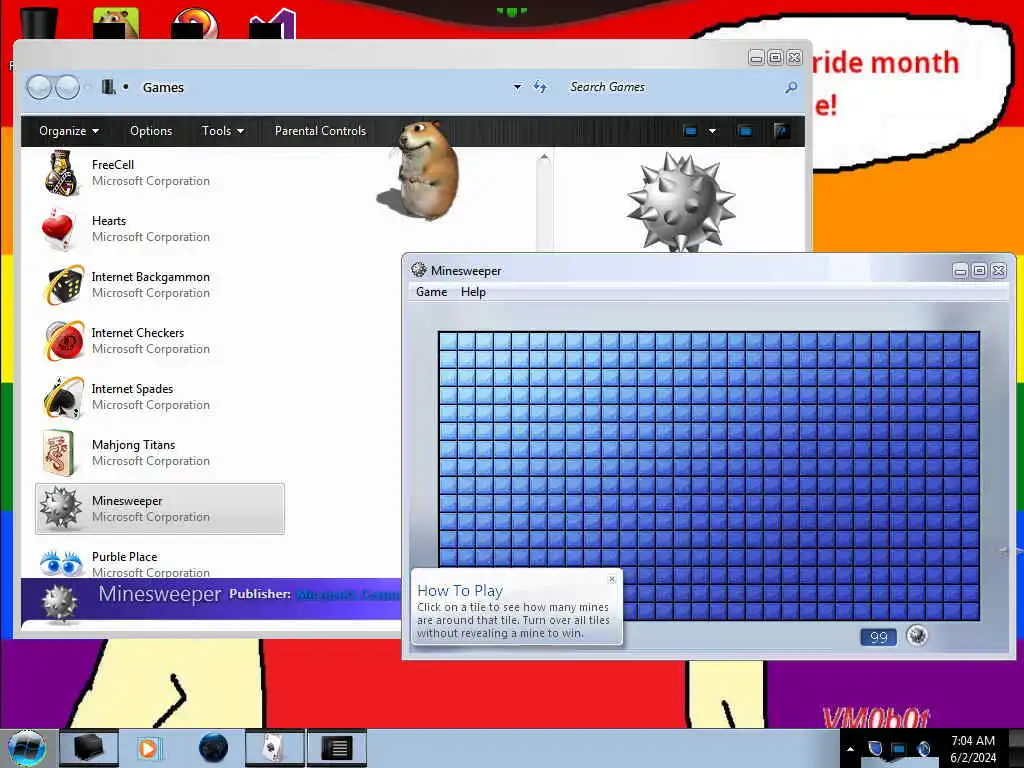Click the Minesweeper icon in details pane

click(60, 602)
